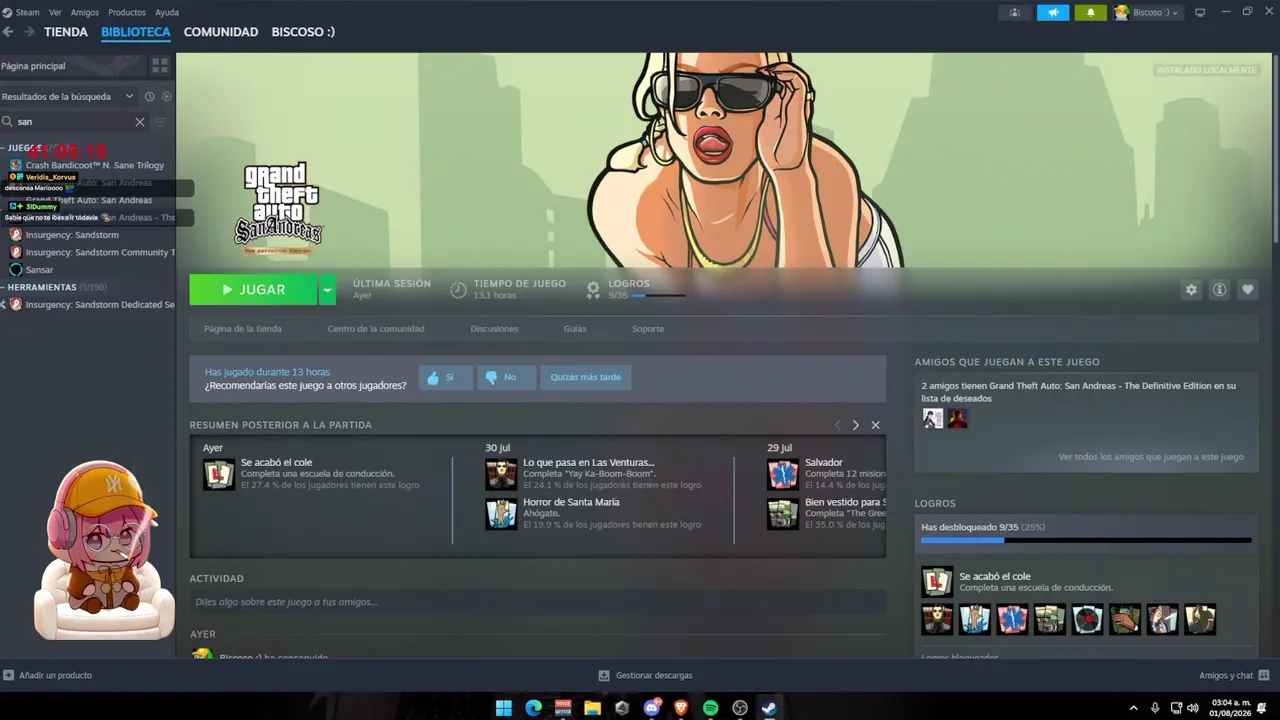This screenshot has height=720, width=1280.
Task: Open 'Ver todos los amigos que juegan a este juego'
Action: click(x=1151, y=457)
